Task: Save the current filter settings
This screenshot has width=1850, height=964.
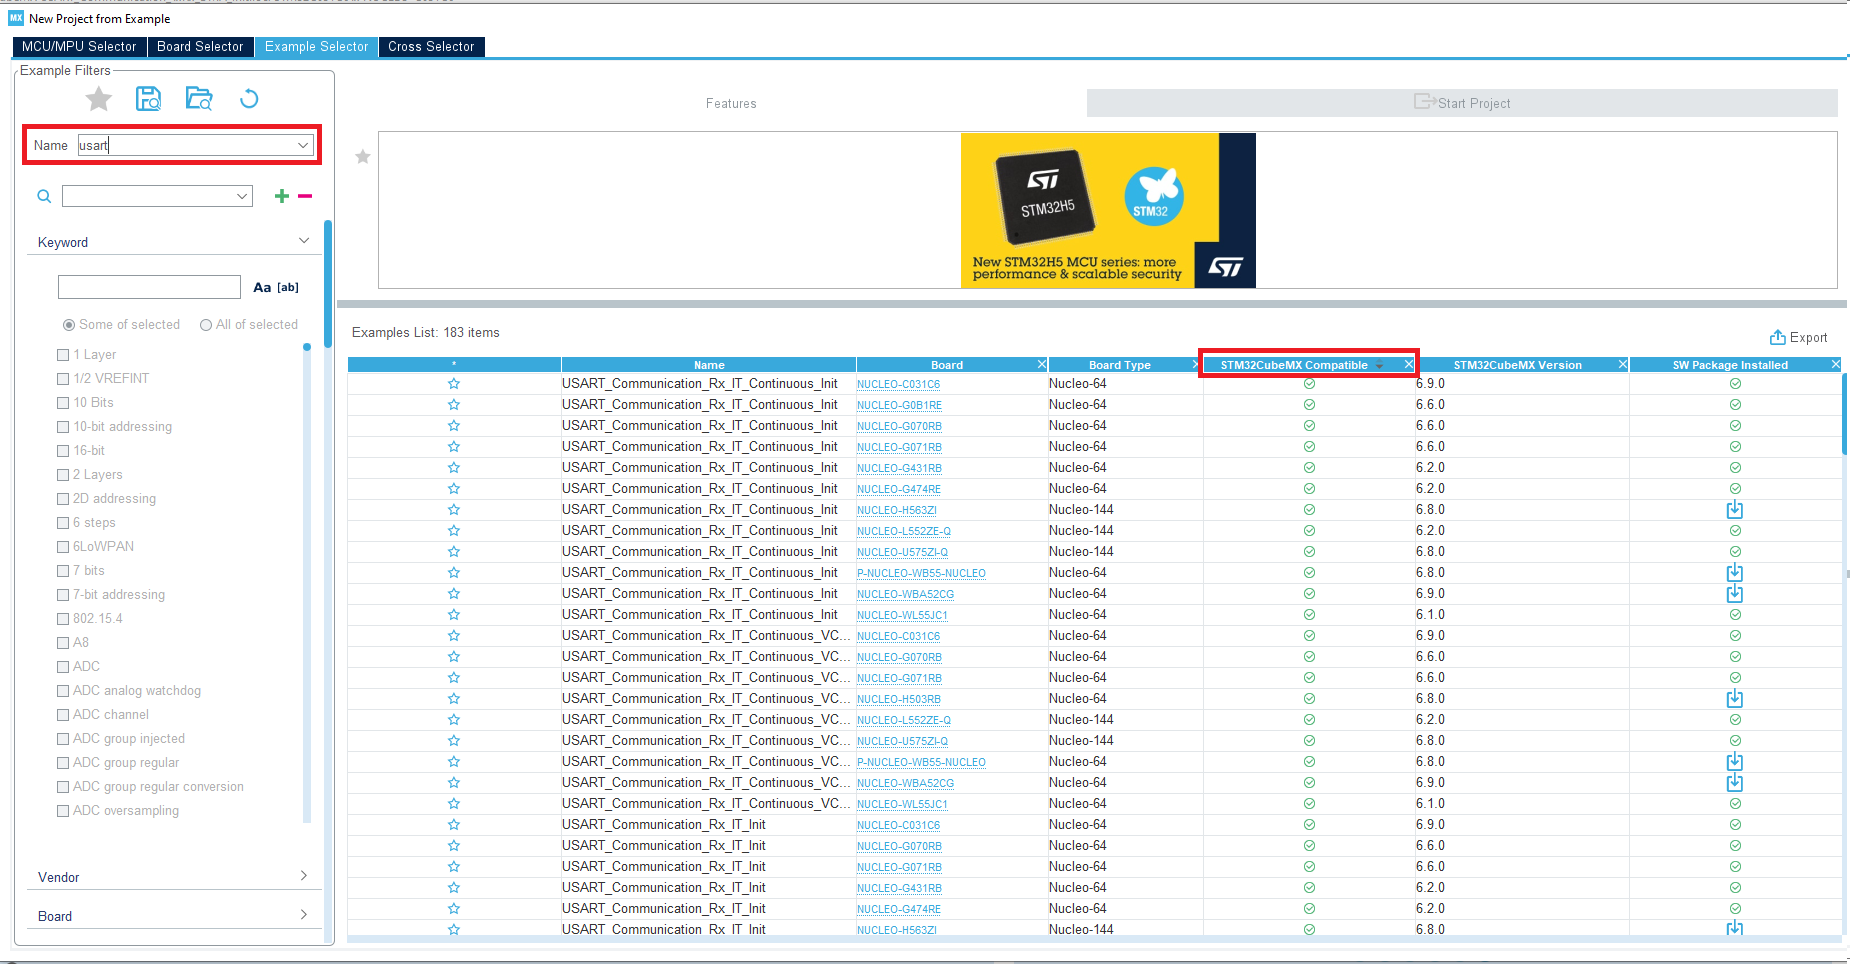Action: [148, 98]
